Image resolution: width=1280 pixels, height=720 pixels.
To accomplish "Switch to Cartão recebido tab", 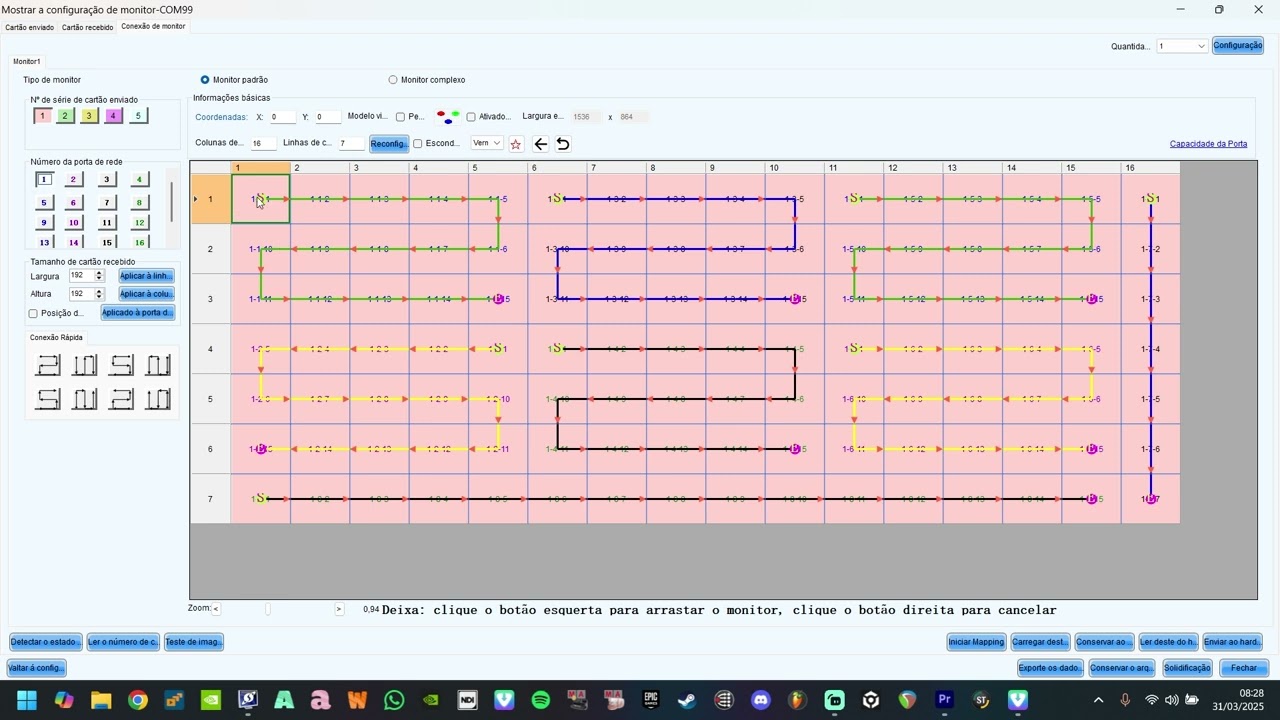I will [x=88, y=27].
